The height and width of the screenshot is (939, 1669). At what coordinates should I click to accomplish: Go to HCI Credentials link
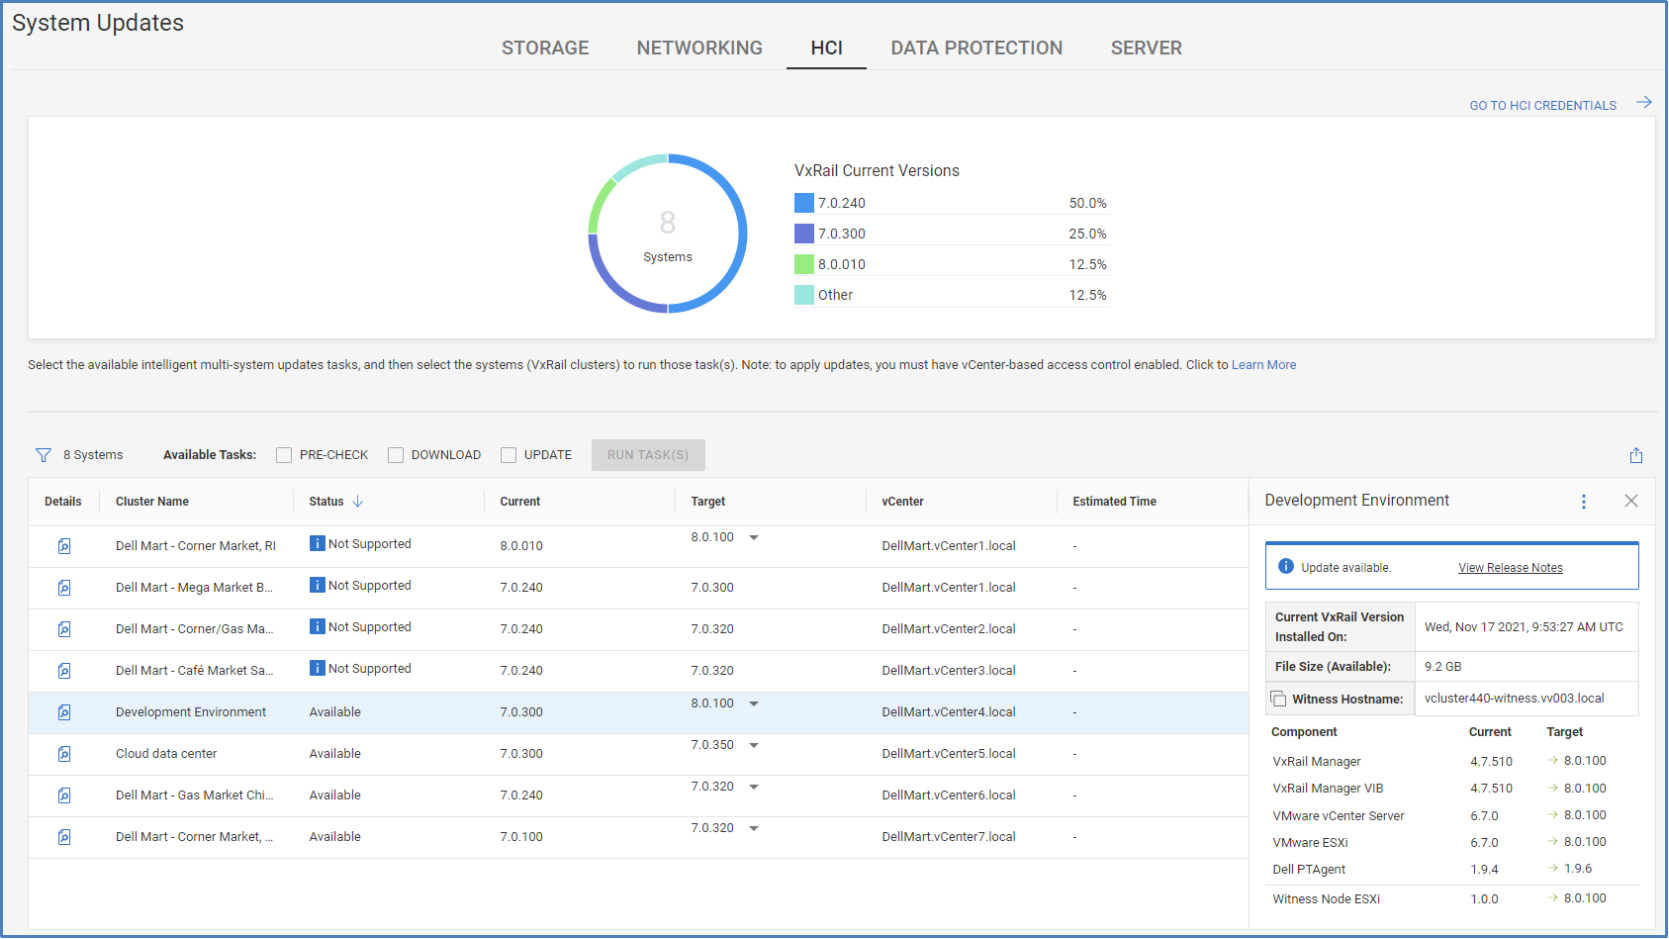1542,105
